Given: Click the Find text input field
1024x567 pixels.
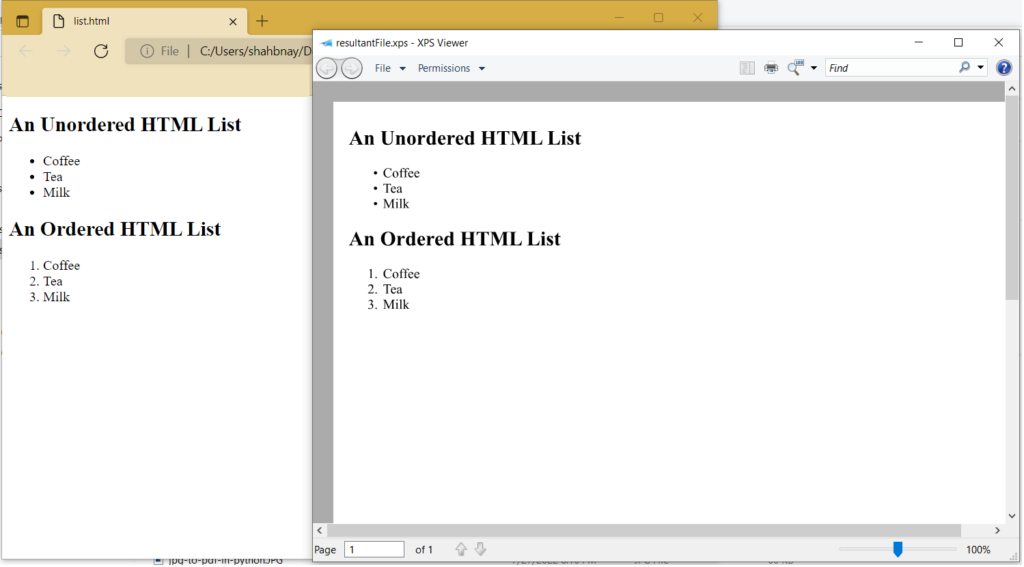Looking at the screenshot, I should [x=890, y=68].
